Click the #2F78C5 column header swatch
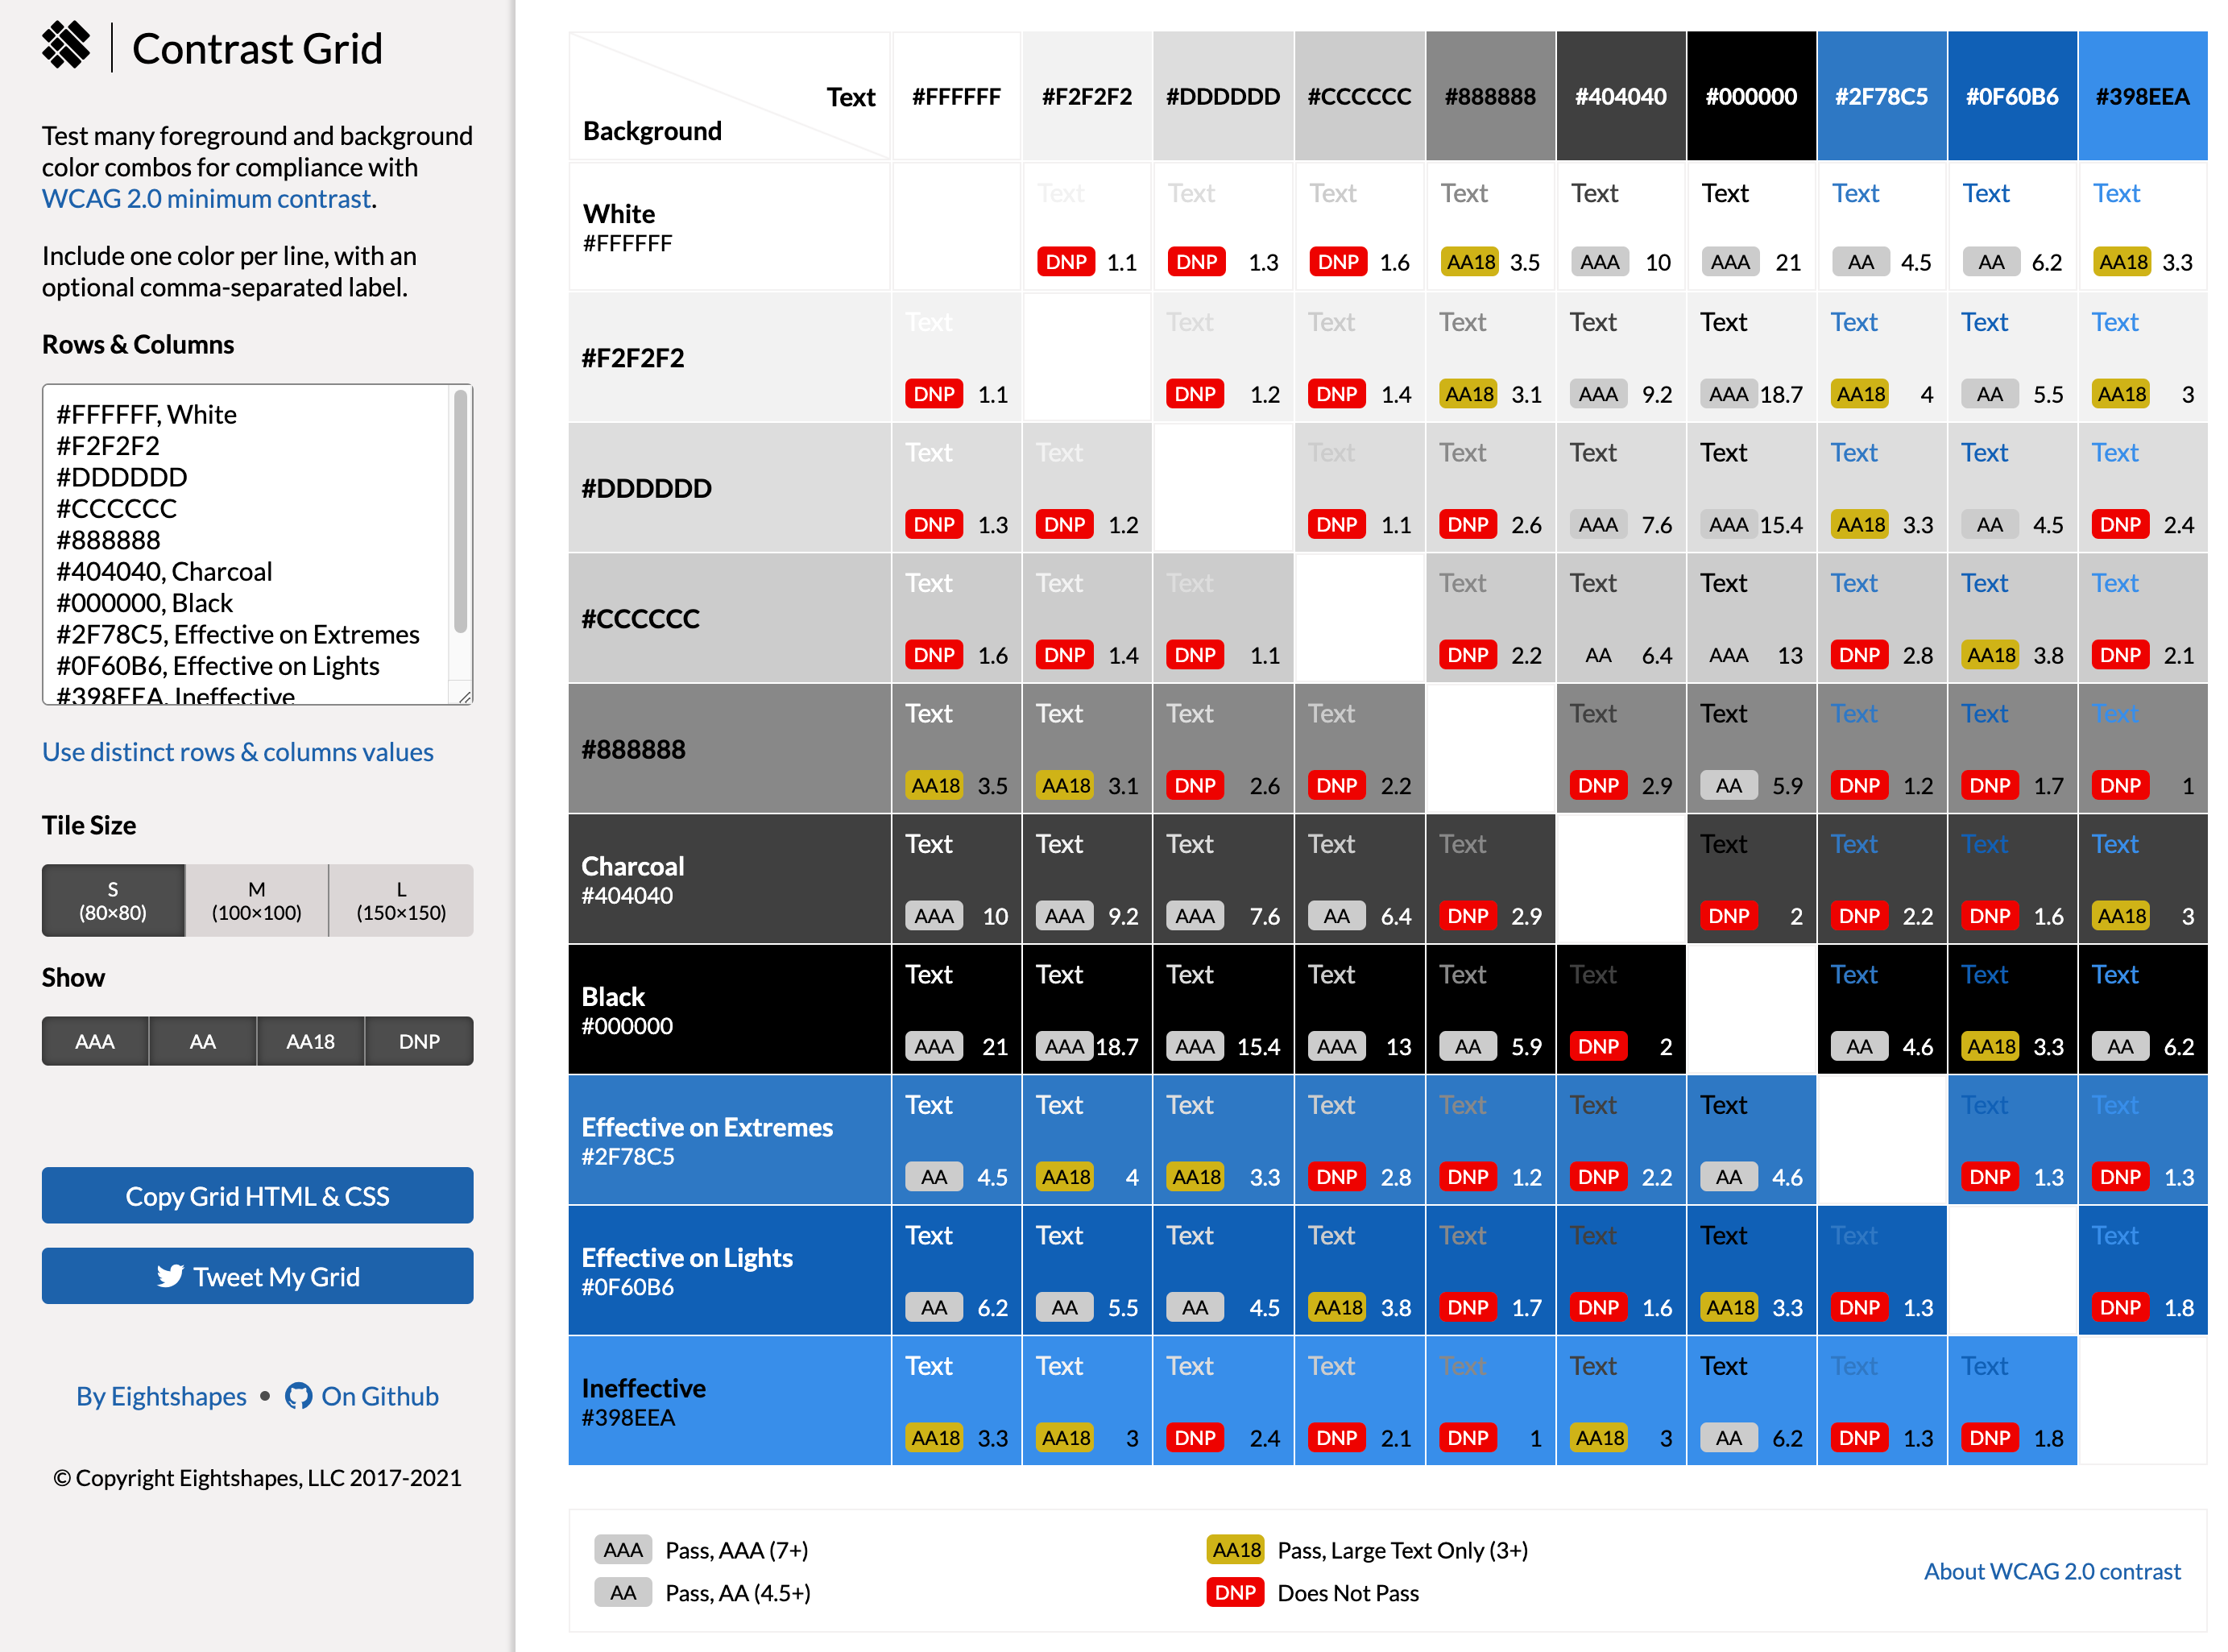The height and width of the screenshot is (1652, 2228). coord(1882,96)
